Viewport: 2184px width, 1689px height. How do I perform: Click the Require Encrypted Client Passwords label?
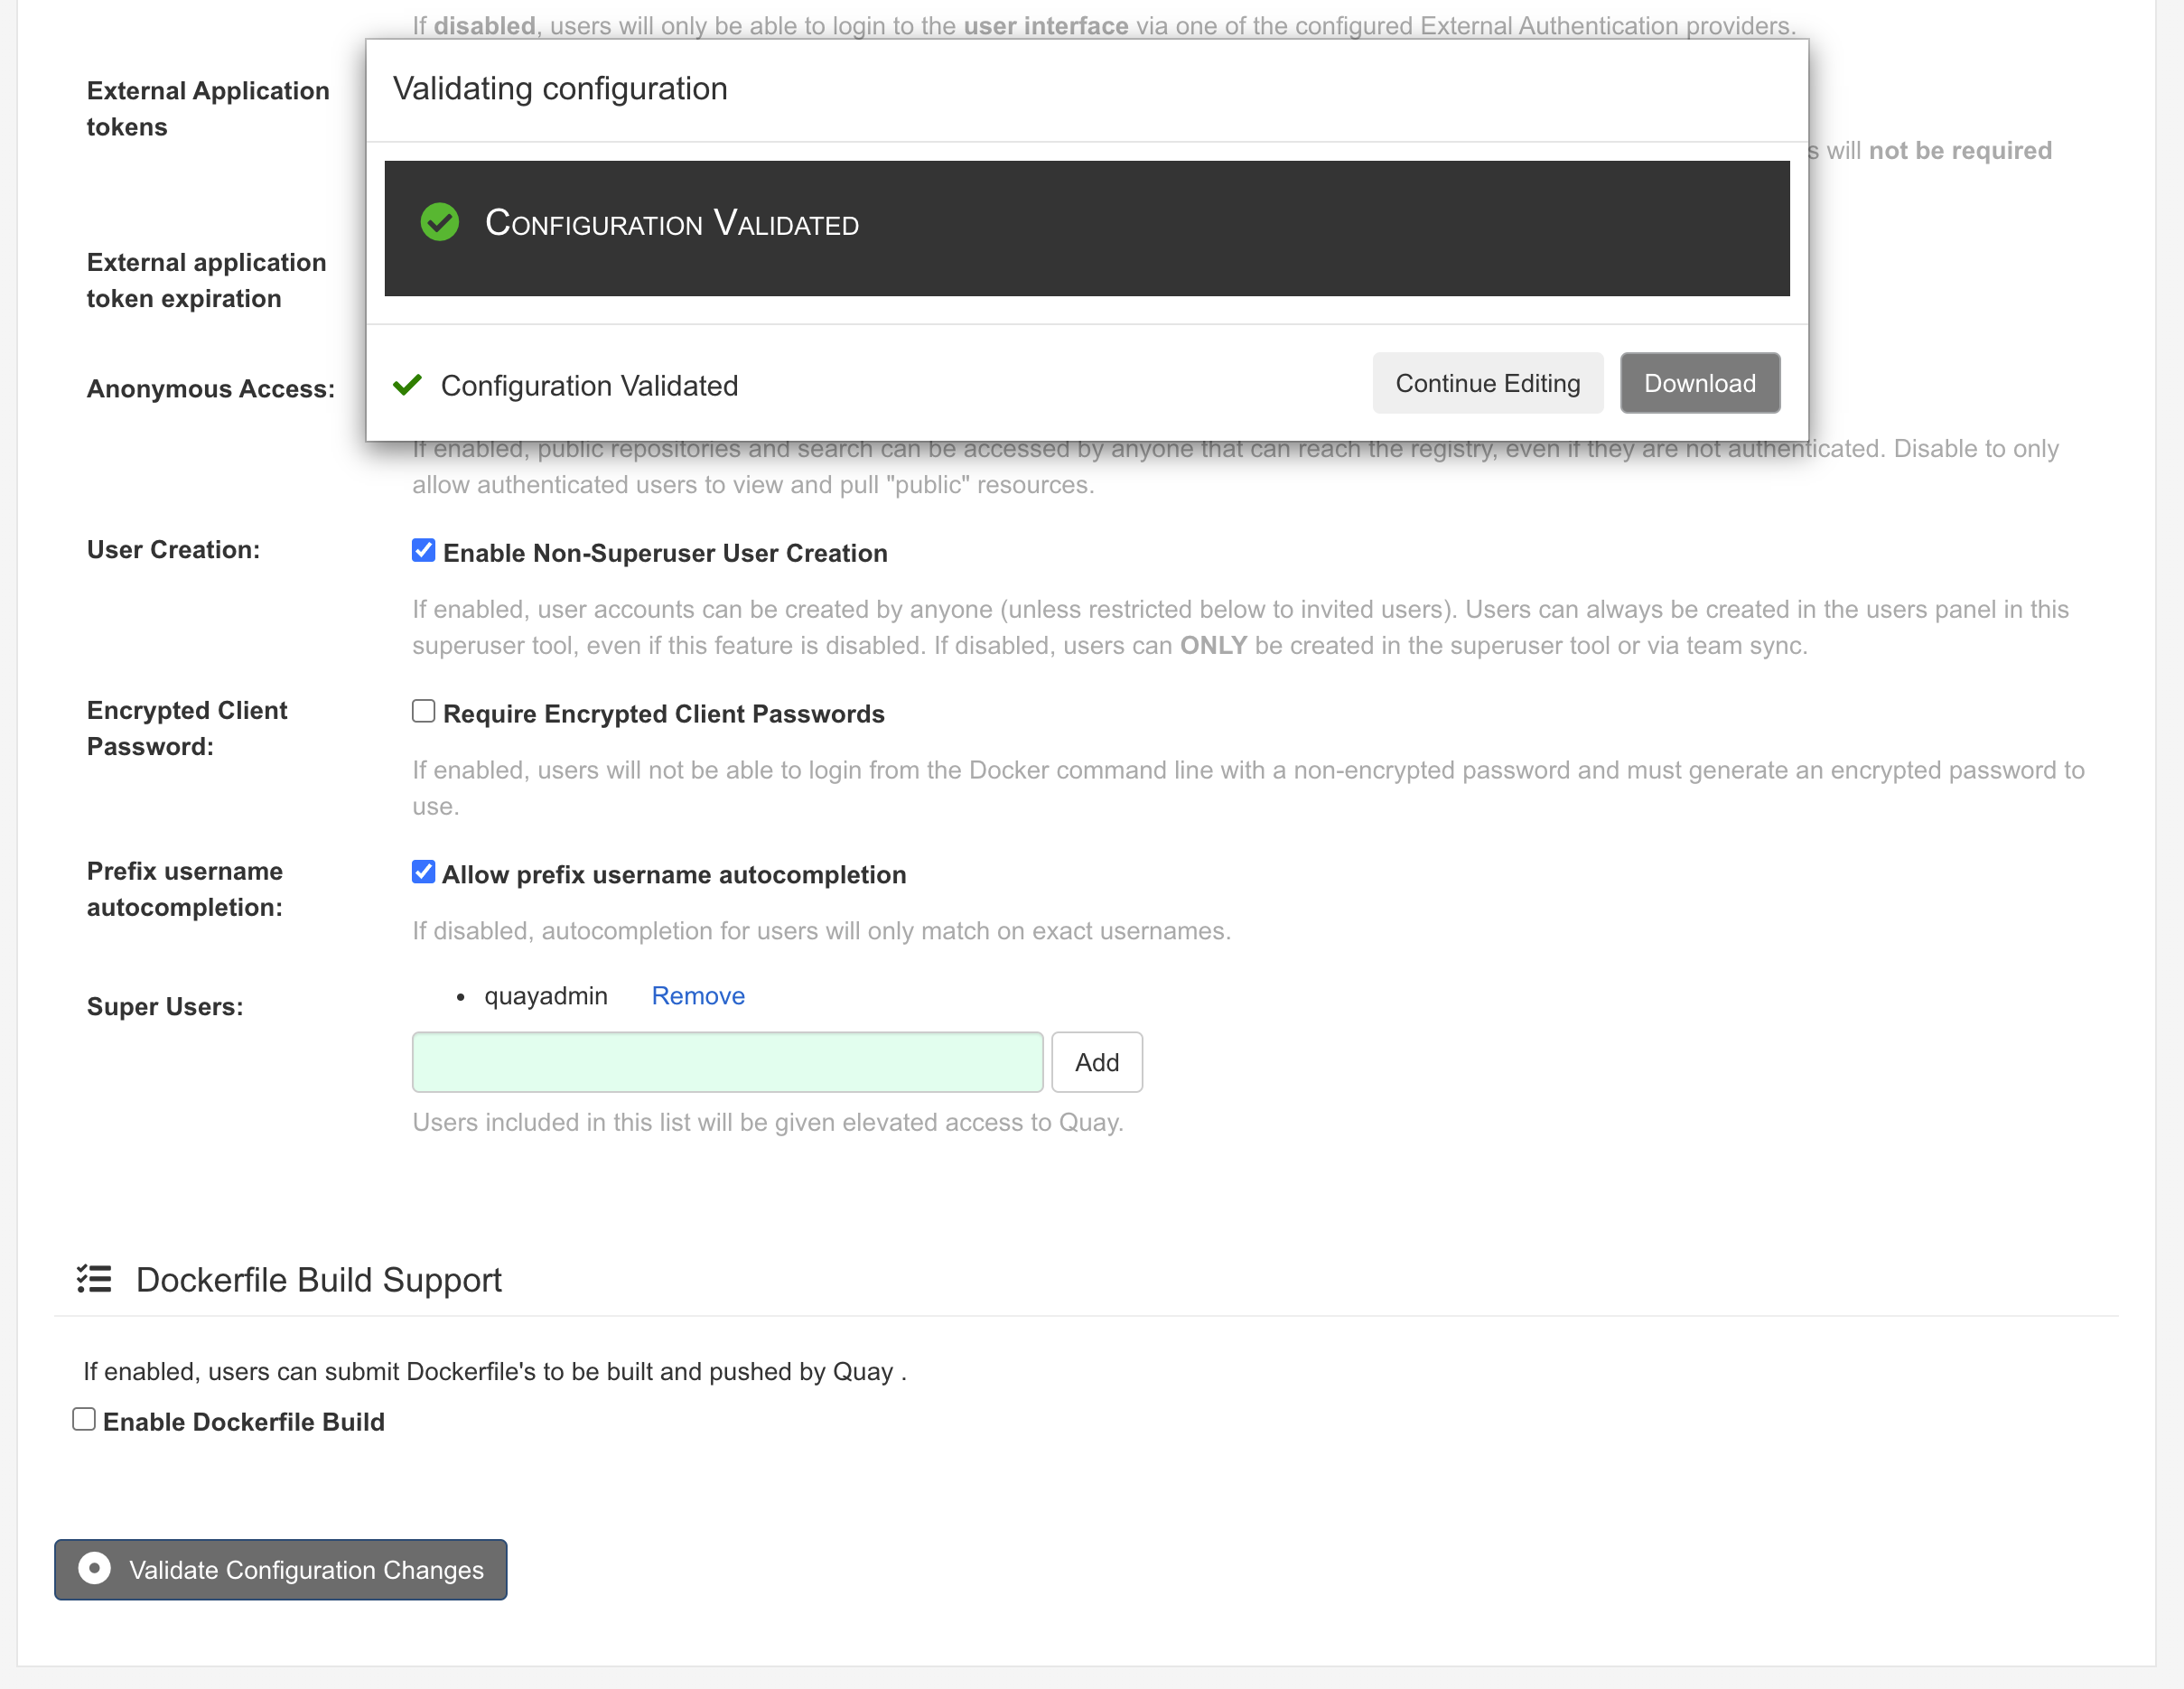[x=663, y=714]
